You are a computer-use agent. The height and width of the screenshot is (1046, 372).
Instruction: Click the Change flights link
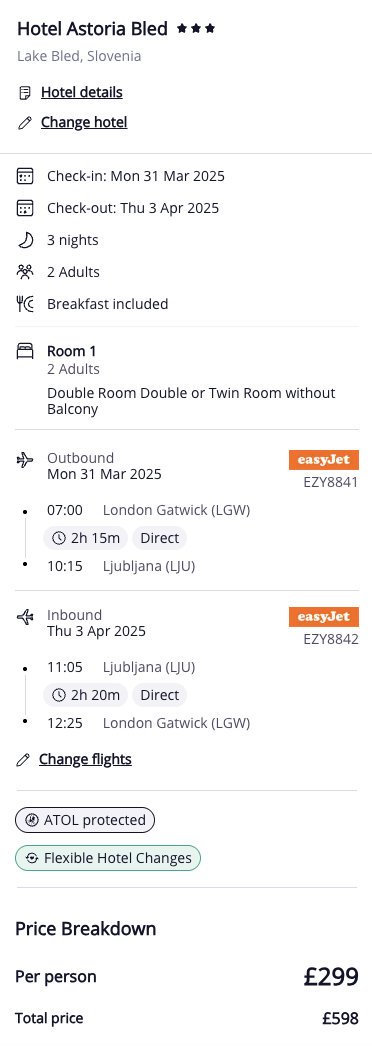click(x=85, y=759)
